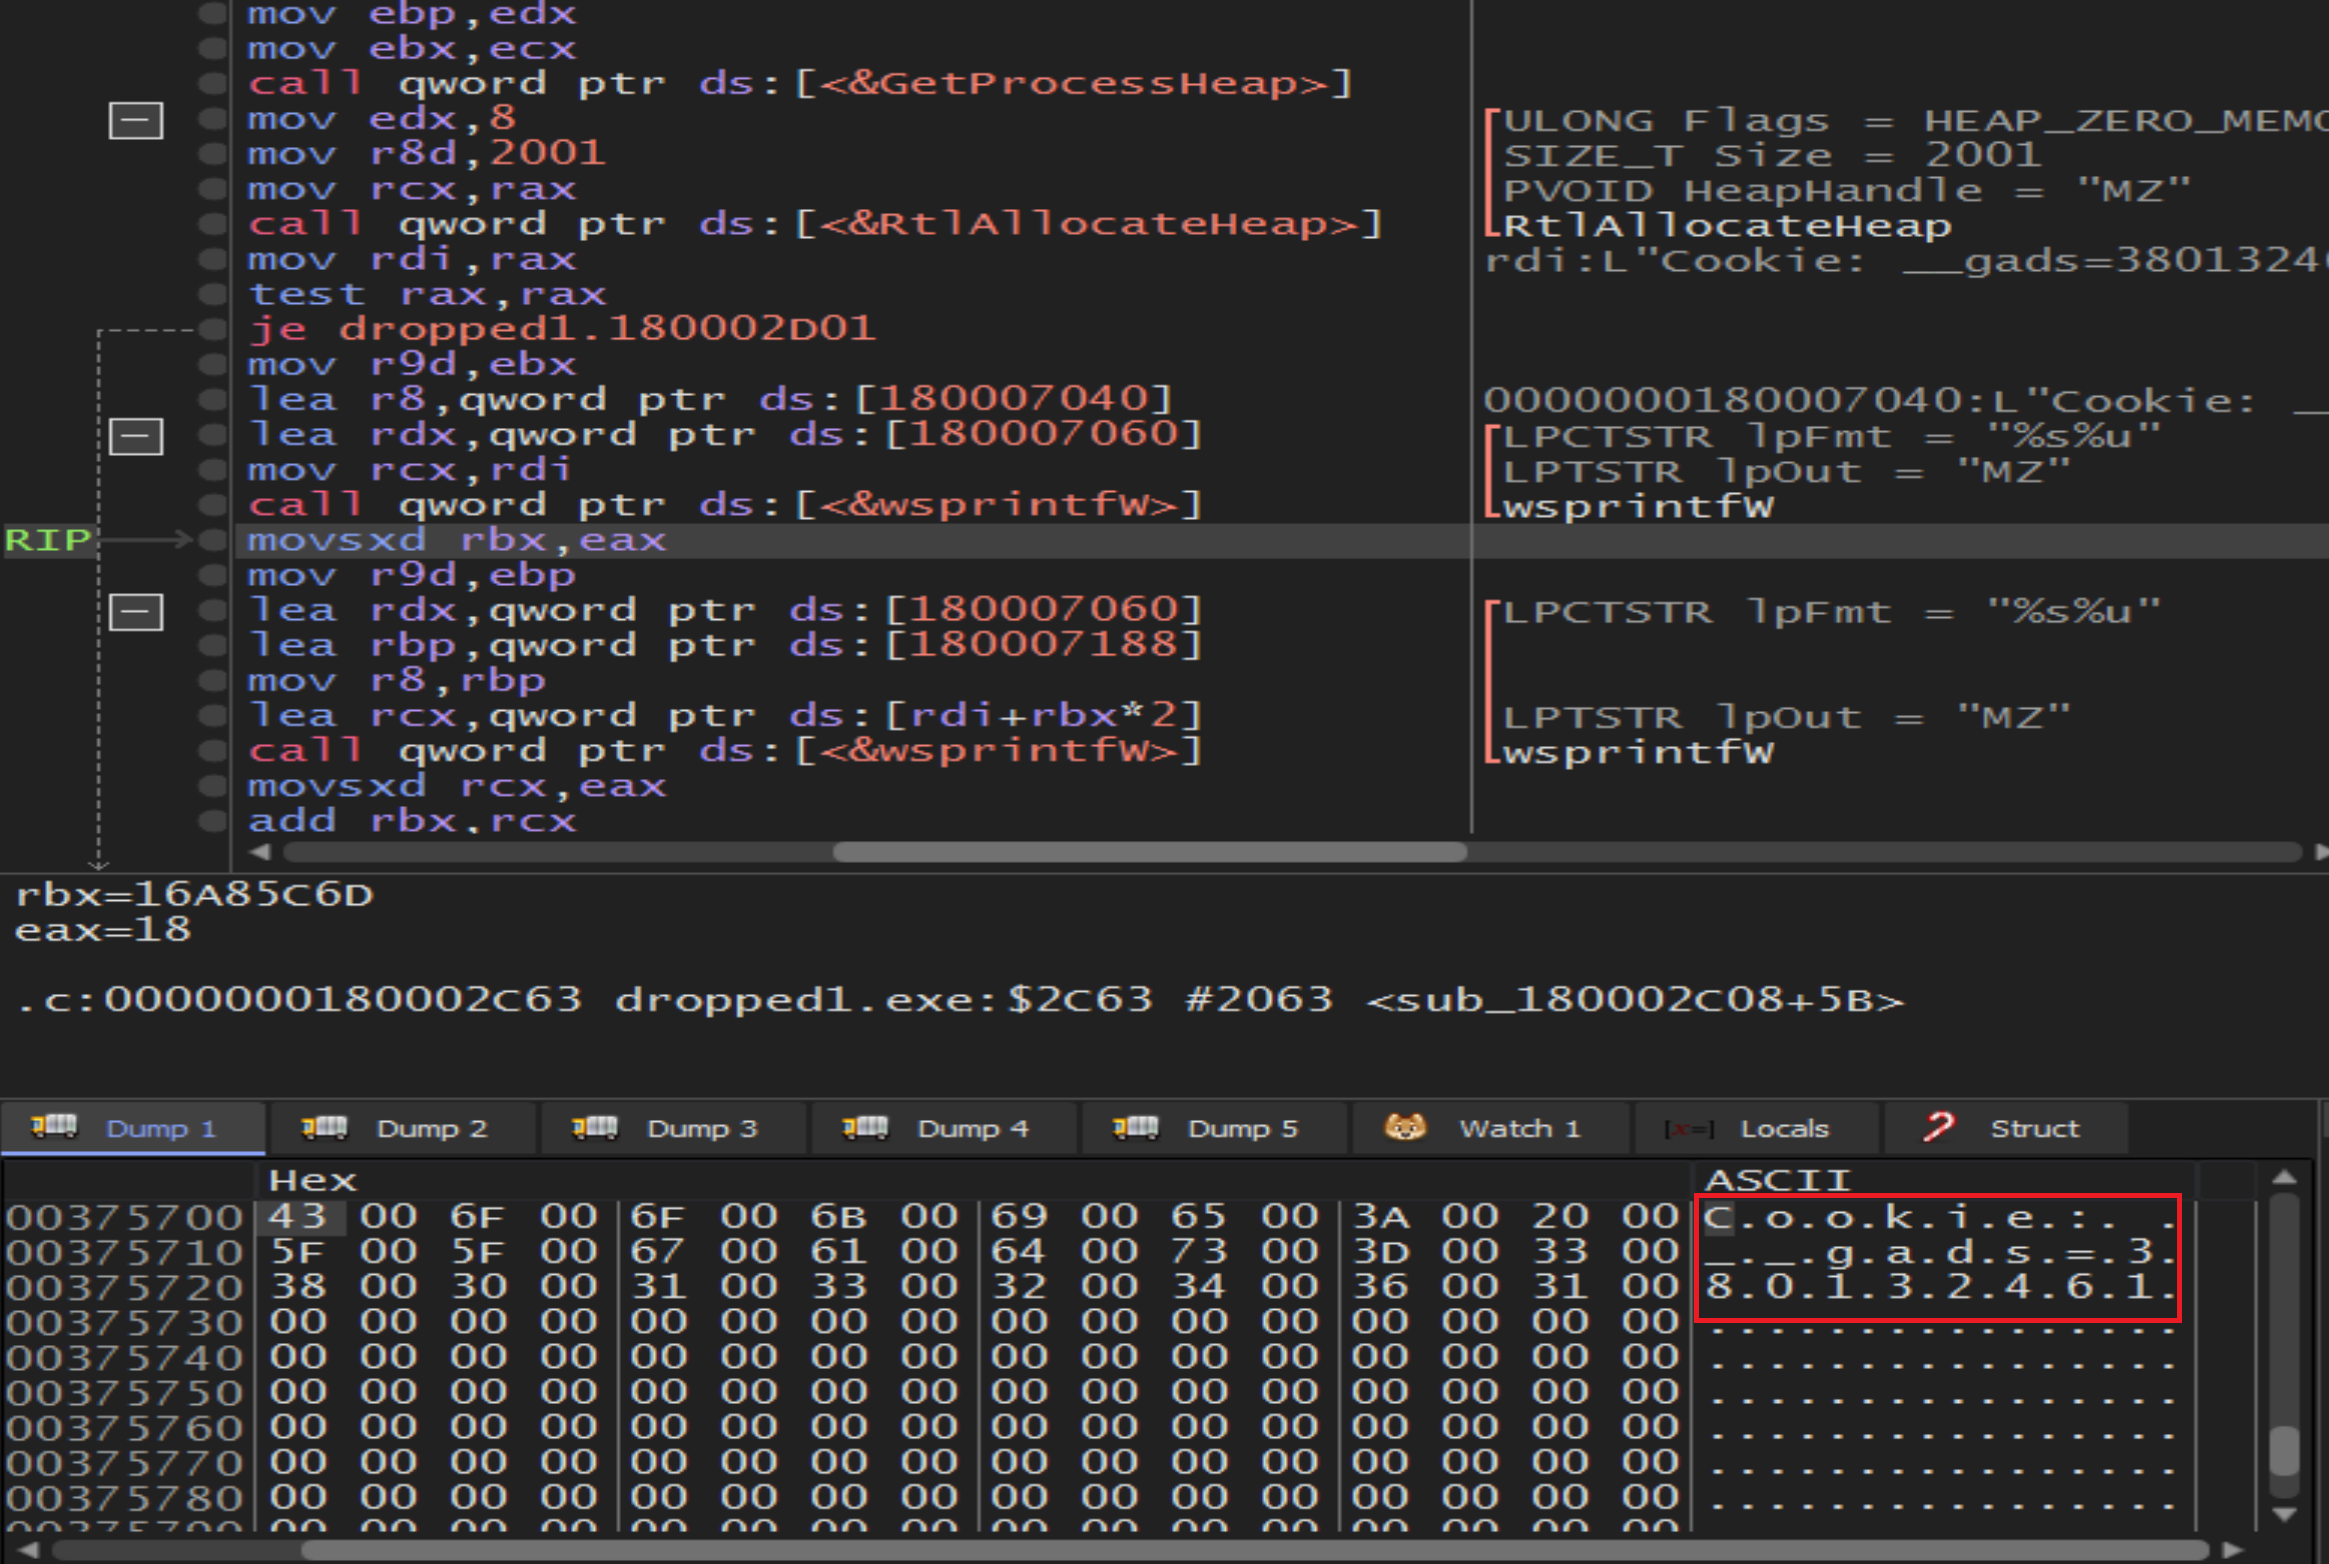Toggle breakpoint dot on call GetProcessHeap line

pyautogui.click(x=212, y=83)
